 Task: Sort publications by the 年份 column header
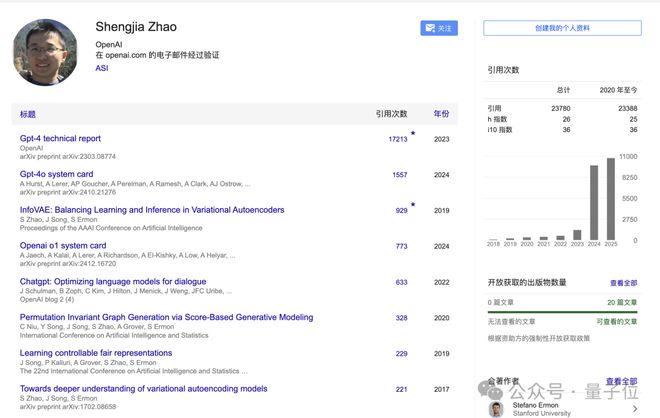(441, 114)
